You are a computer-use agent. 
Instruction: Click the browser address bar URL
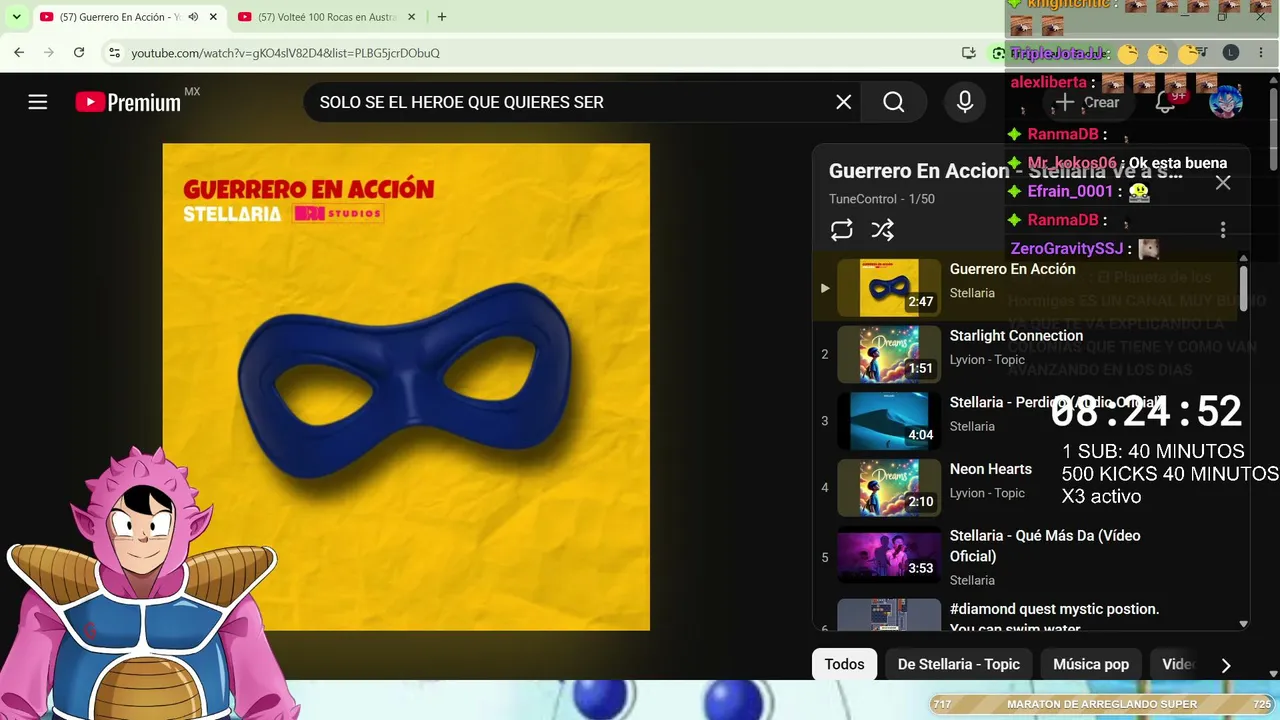point(285,53)
